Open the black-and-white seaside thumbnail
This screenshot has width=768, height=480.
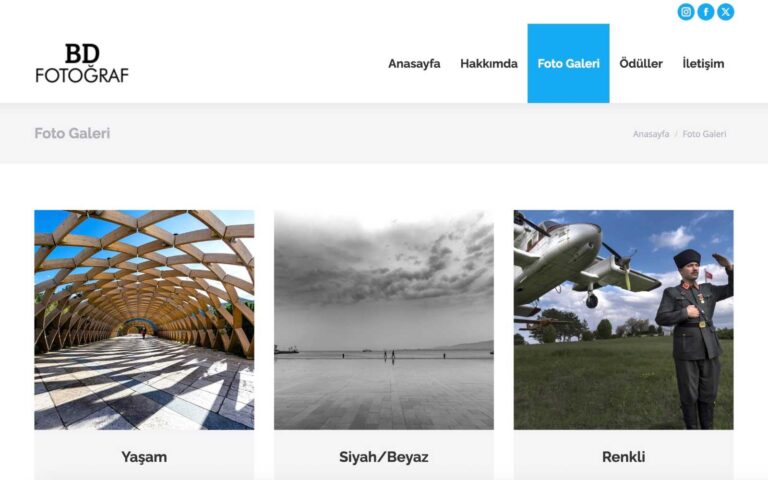(x=384, y=320)
